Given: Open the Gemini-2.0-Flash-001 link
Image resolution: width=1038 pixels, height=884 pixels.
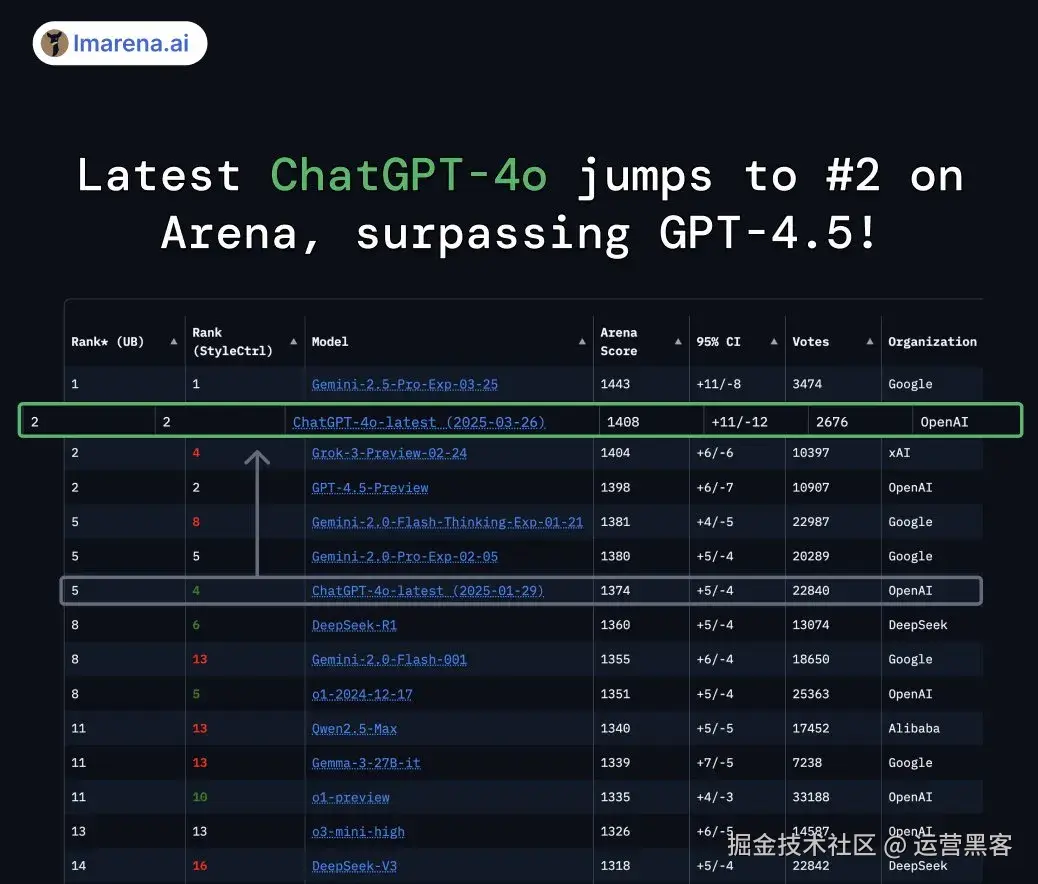Looking at the screenshot, I should click(x=389, y=660).
